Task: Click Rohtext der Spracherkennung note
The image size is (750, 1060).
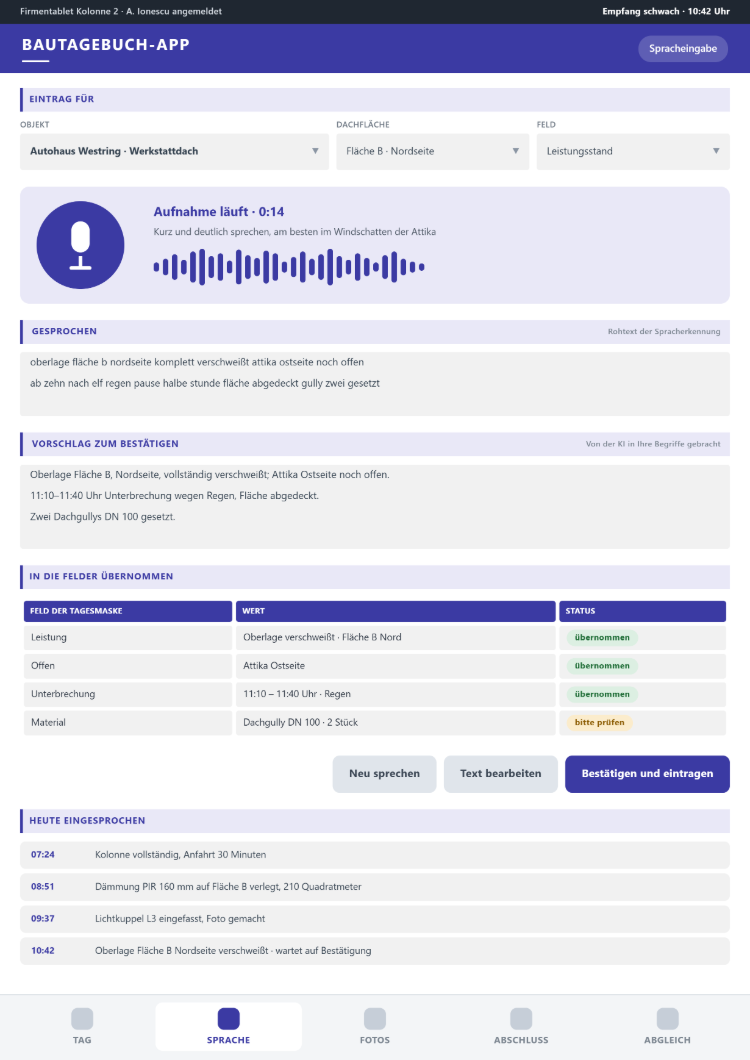Action: tap(664, 332)
